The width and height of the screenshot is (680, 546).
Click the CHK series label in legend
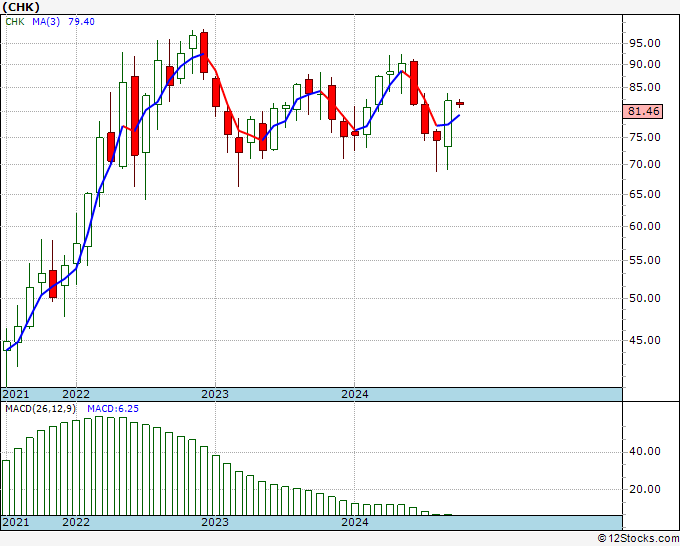15,22
